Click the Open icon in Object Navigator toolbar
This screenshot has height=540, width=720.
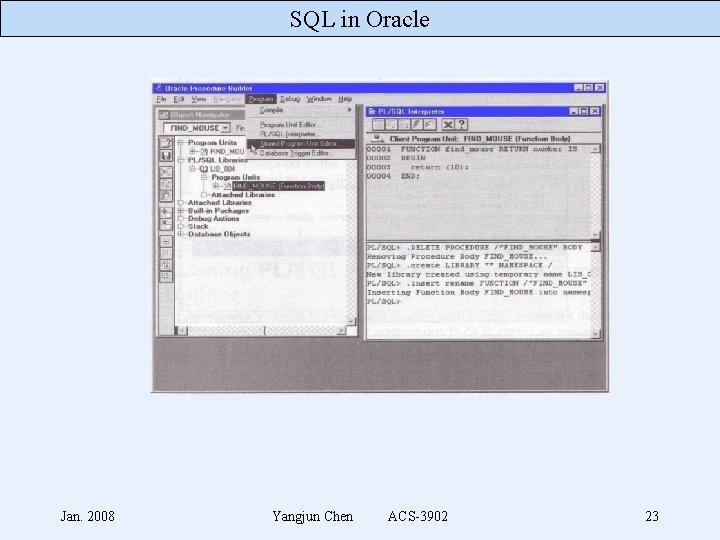coord(165,143)
